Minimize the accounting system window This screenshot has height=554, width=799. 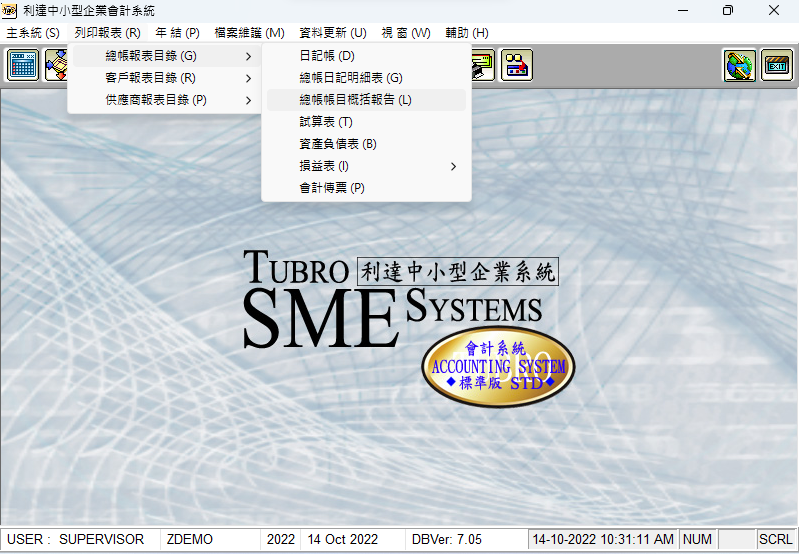[x=683, y=10]
